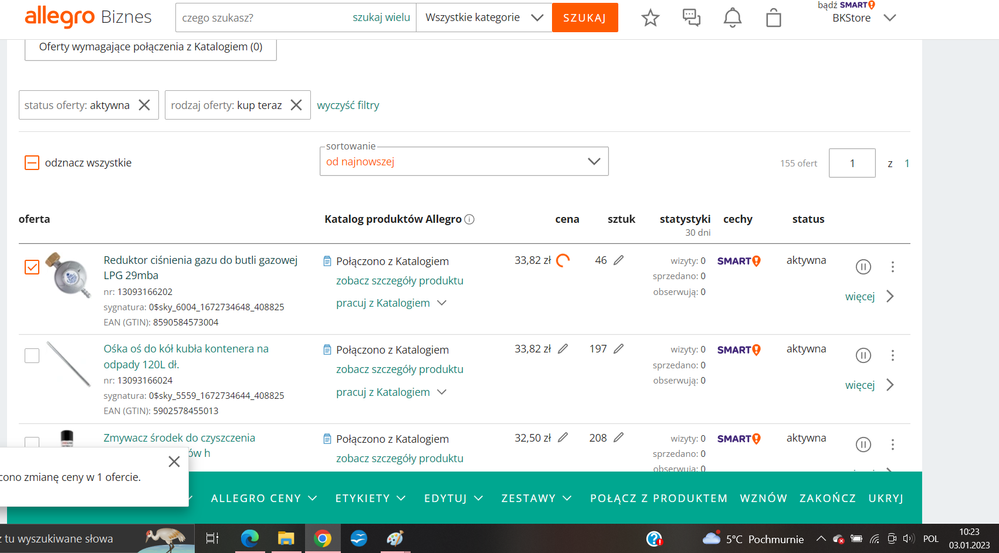Open three-dot menu for Reduktor offer

pos(893,266)
